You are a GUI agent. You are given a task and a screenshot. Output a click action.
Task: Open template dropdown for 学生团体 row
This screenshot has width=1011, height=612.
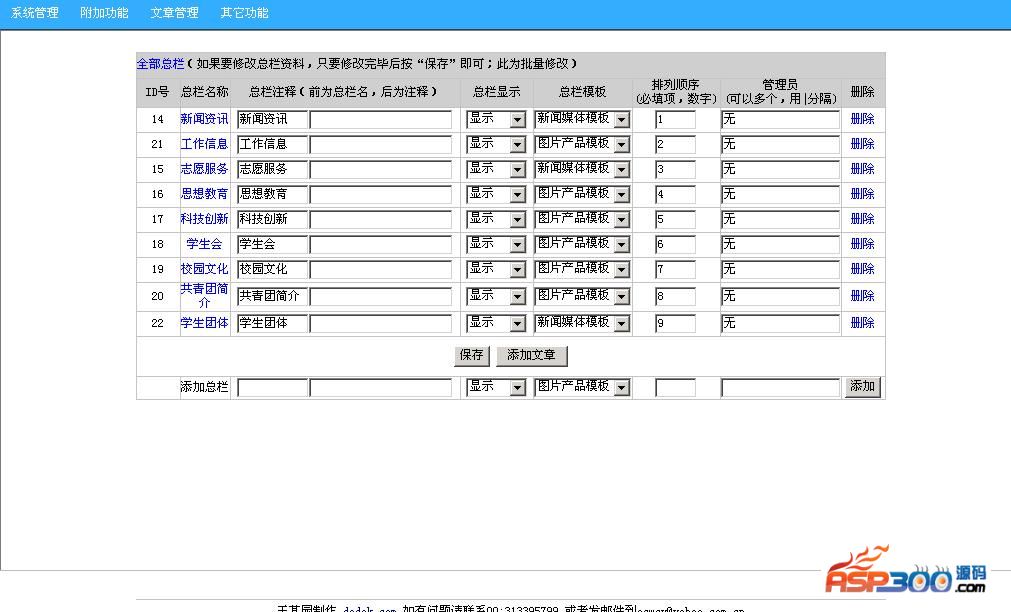(582, 323)
